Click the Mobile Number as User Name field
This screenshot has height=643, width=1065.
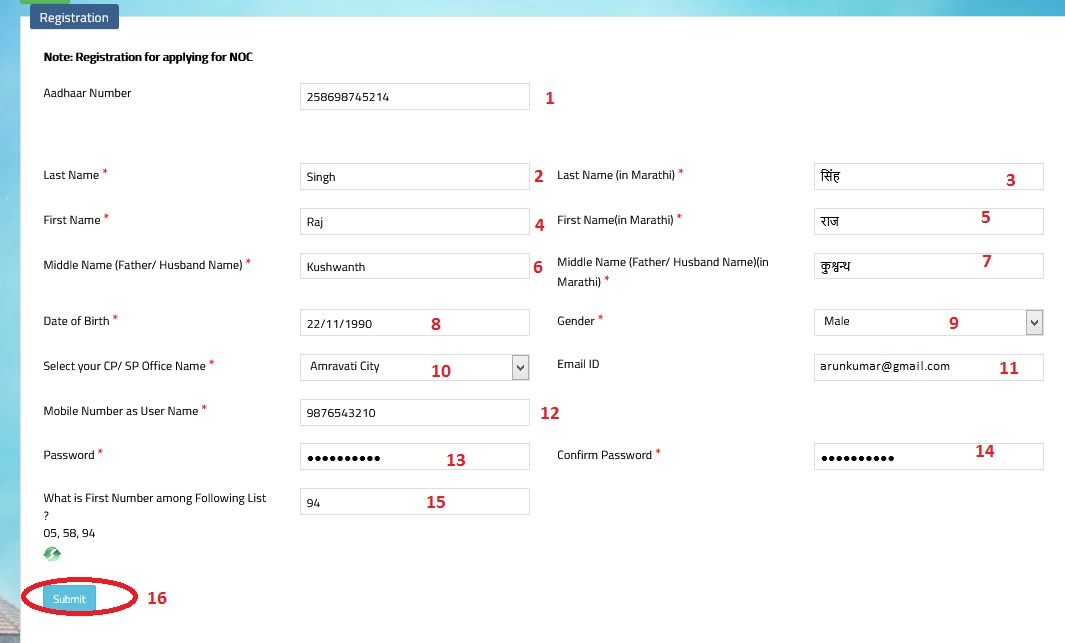pos(414,413)
